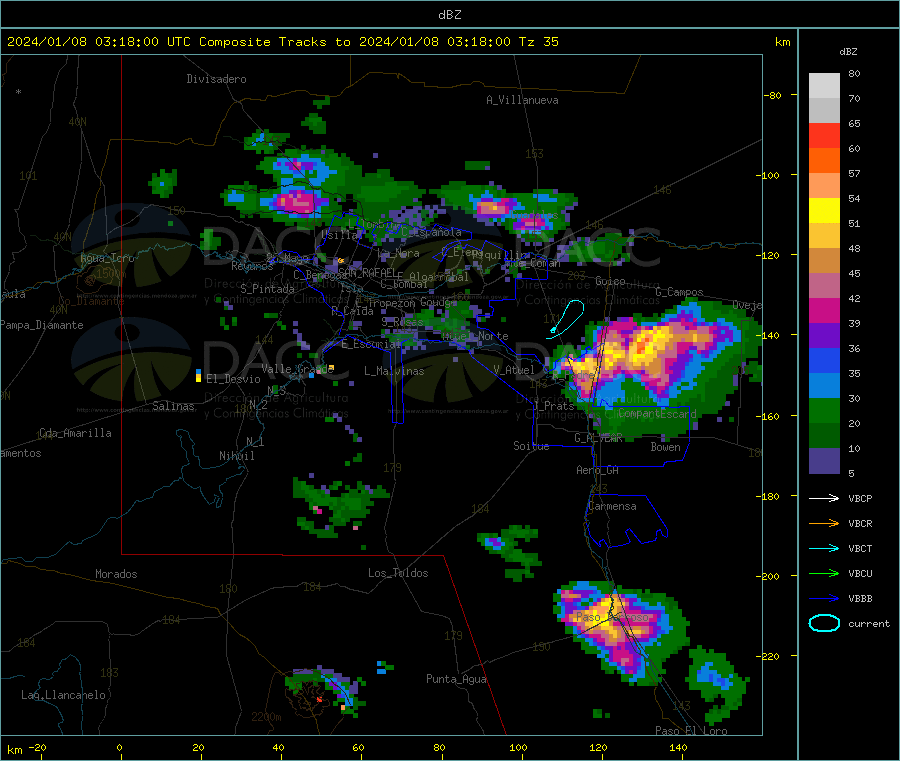Click the light grey 70-80 dBZ color swatch
This screenshot has width=900, height=761.
824,86
